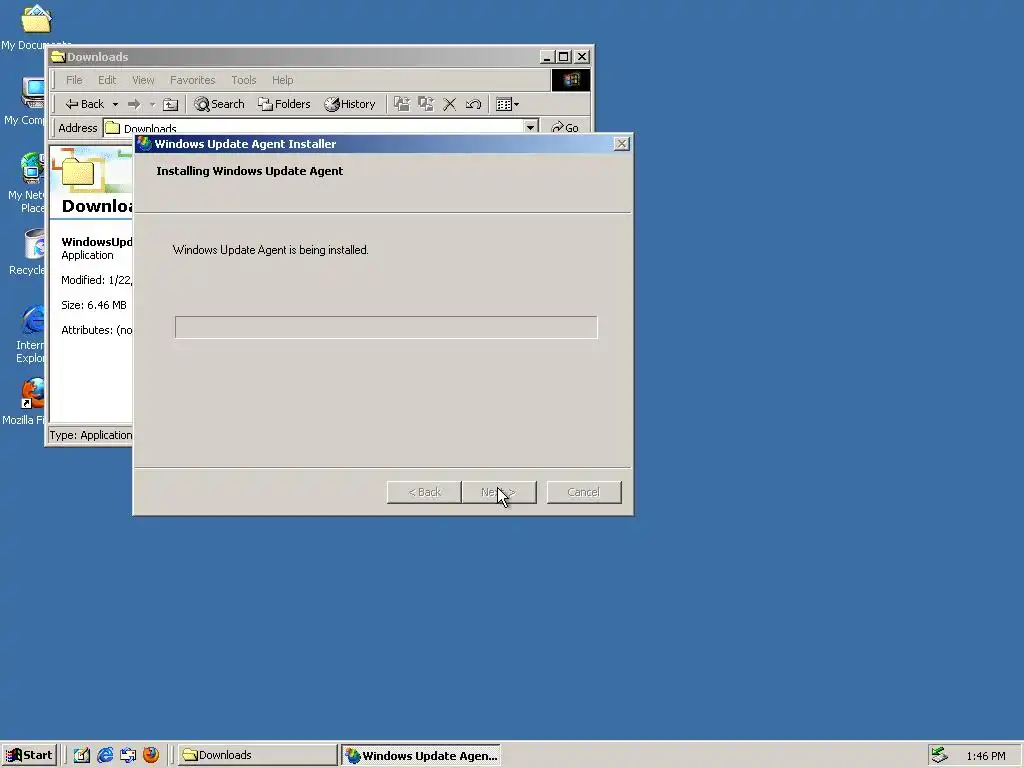Maximize the Downloads window
The width and height of the screenshot is (1024, 768).
coord(564,57)
